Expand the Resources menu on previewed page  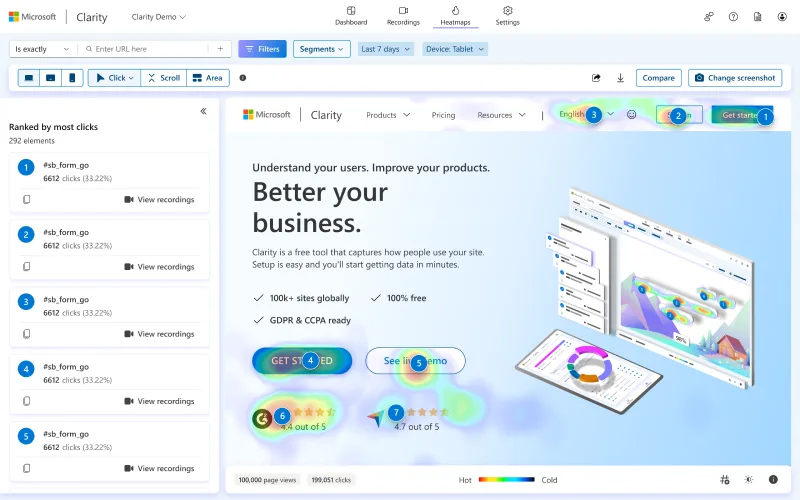(501, 115)
